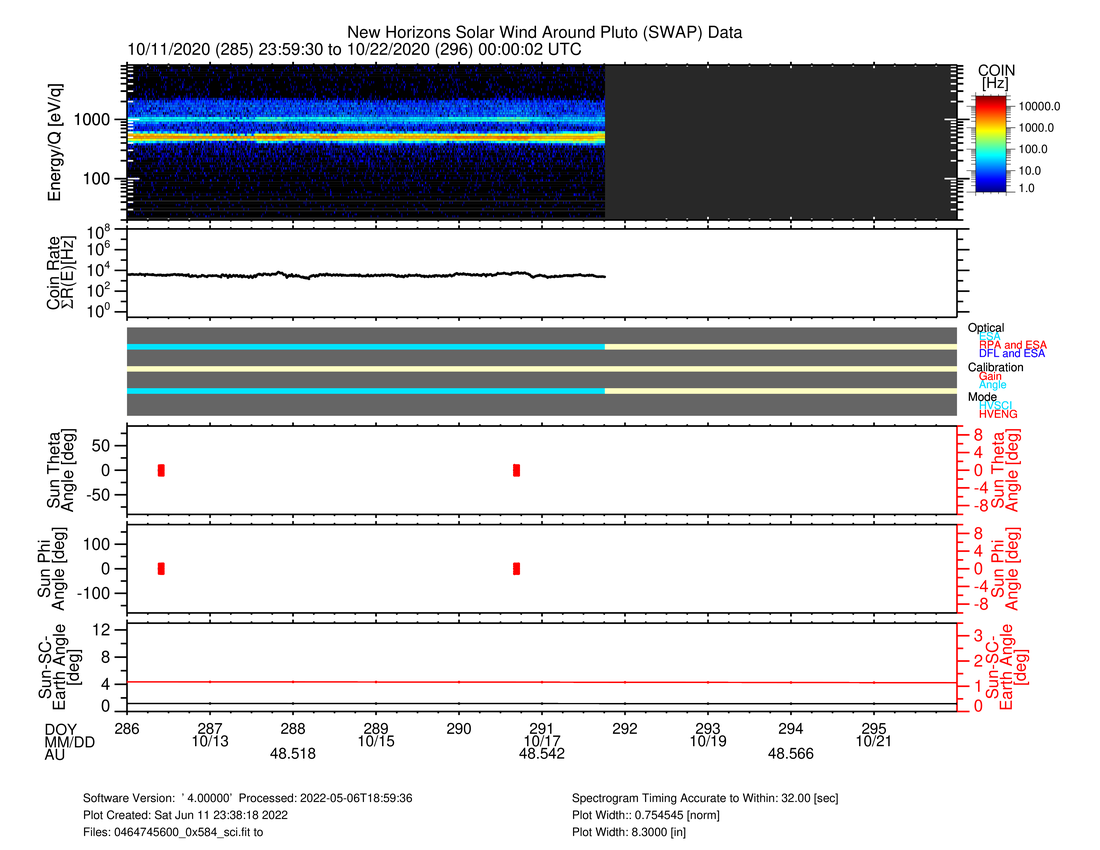Click the cyan 'Angle' calibration legend label
The height and width of the screenshot is (850, 1100).
point(992,385)
